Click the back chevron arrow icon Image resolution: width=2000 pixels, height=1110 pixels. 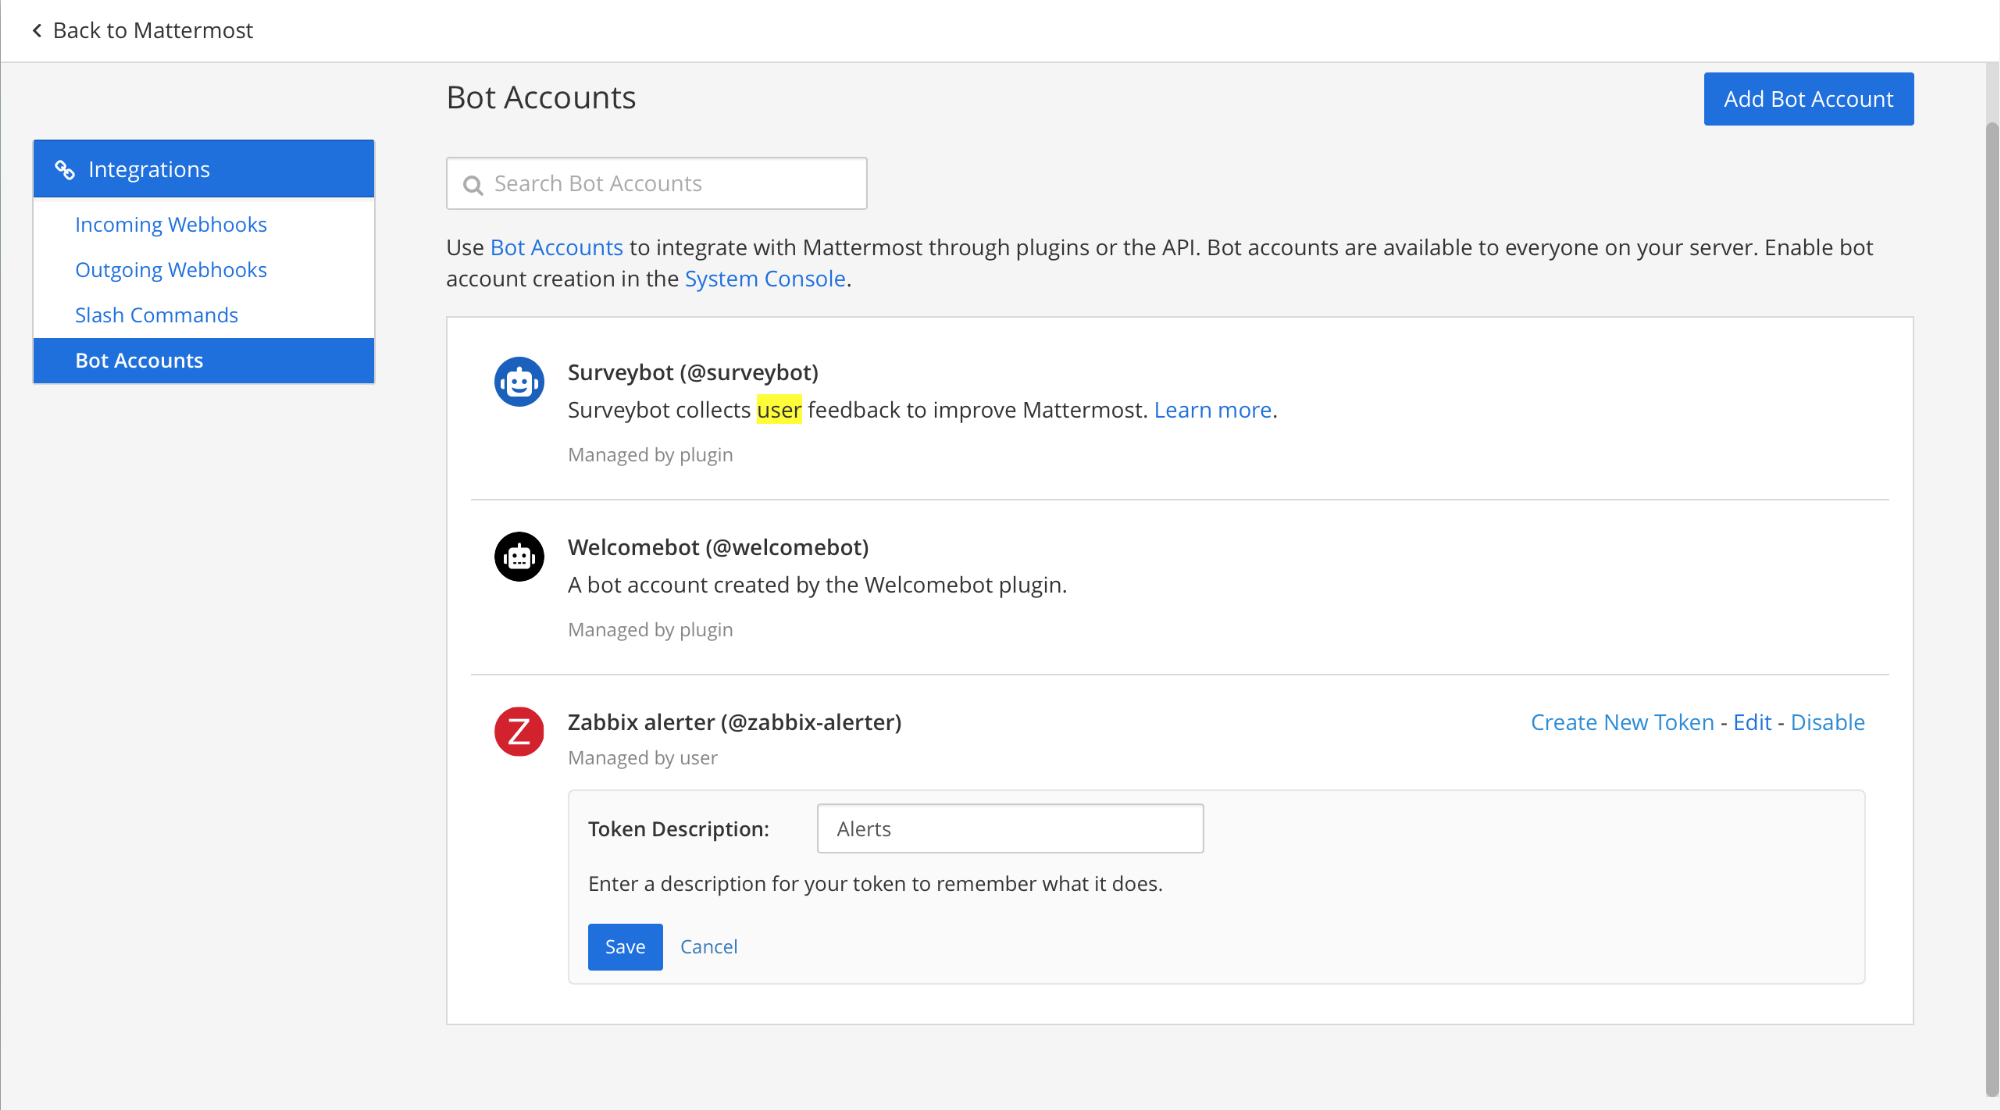click(37, 31)
